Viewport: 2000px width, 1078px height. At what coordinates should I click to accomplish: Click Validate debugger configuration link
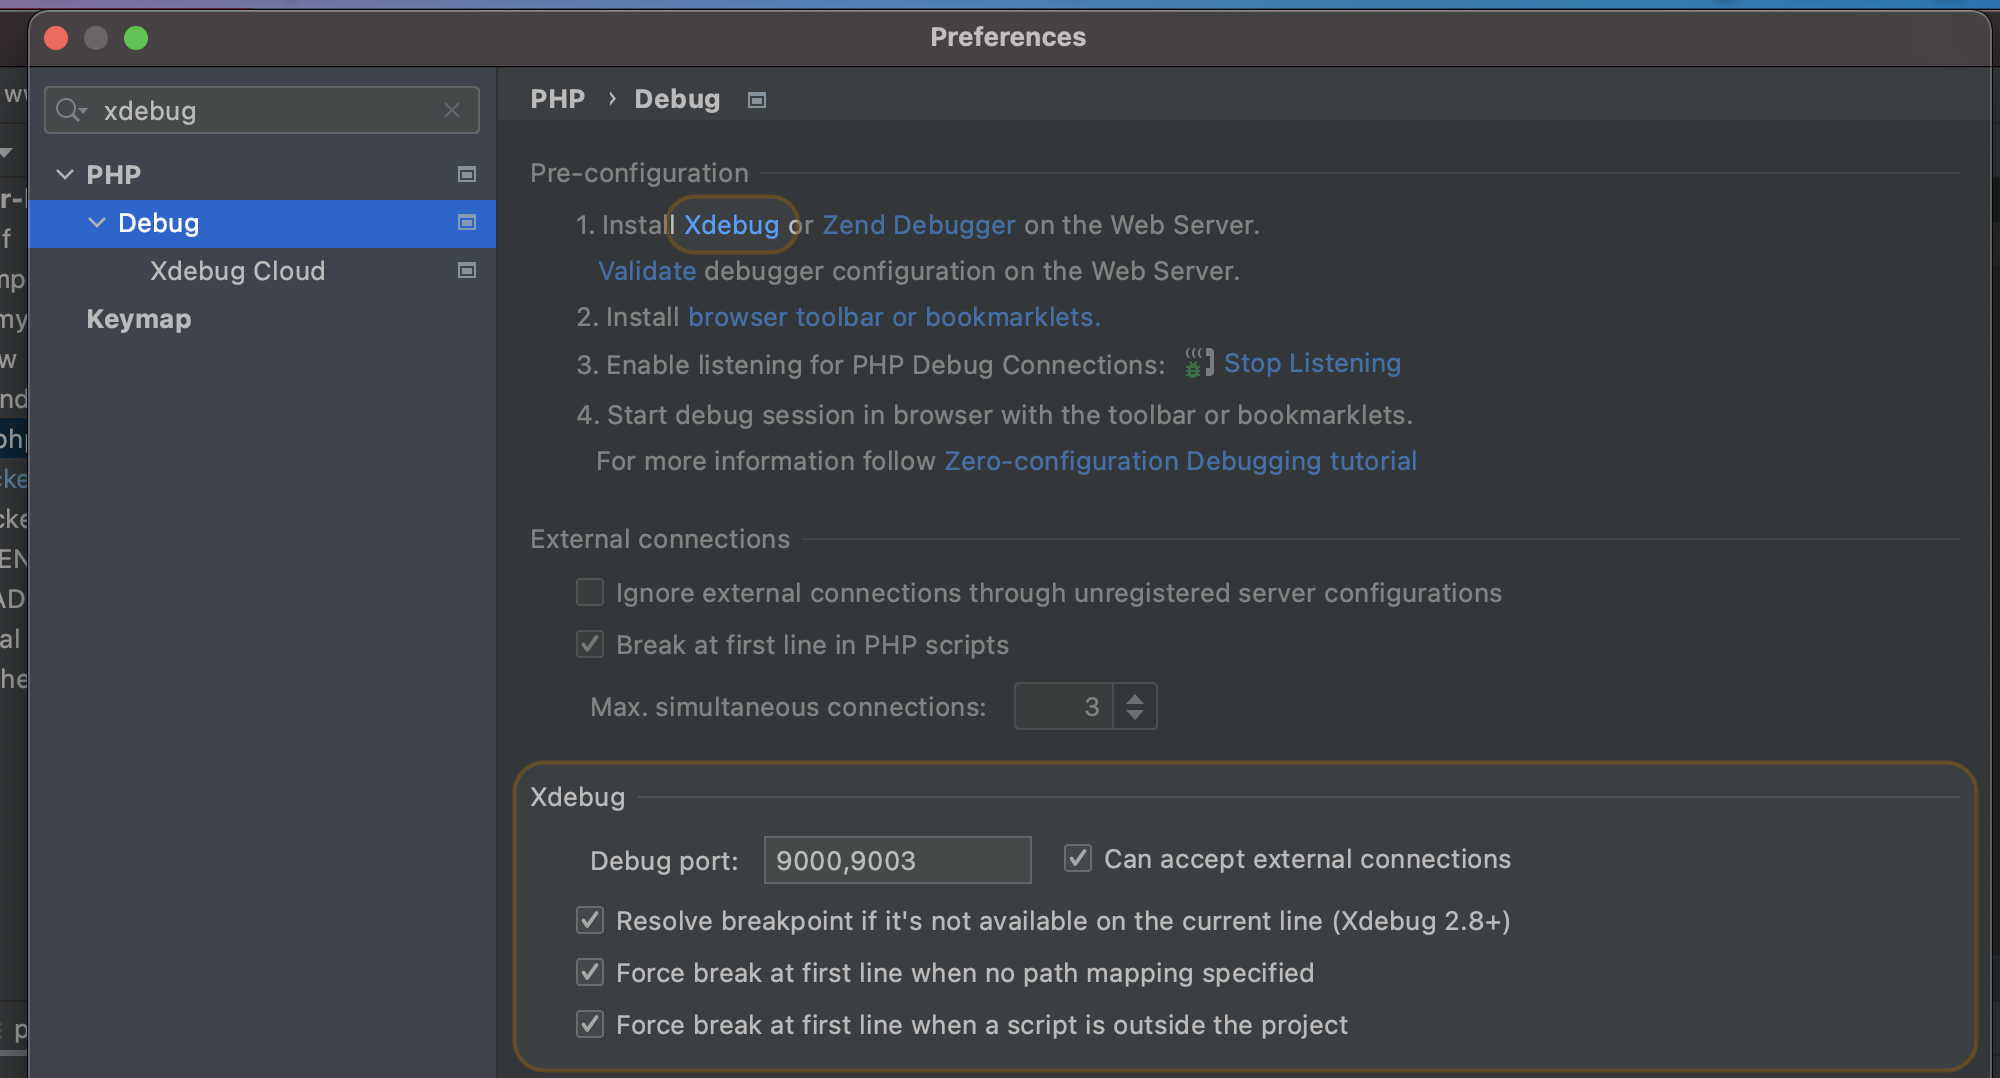(646, 271)
